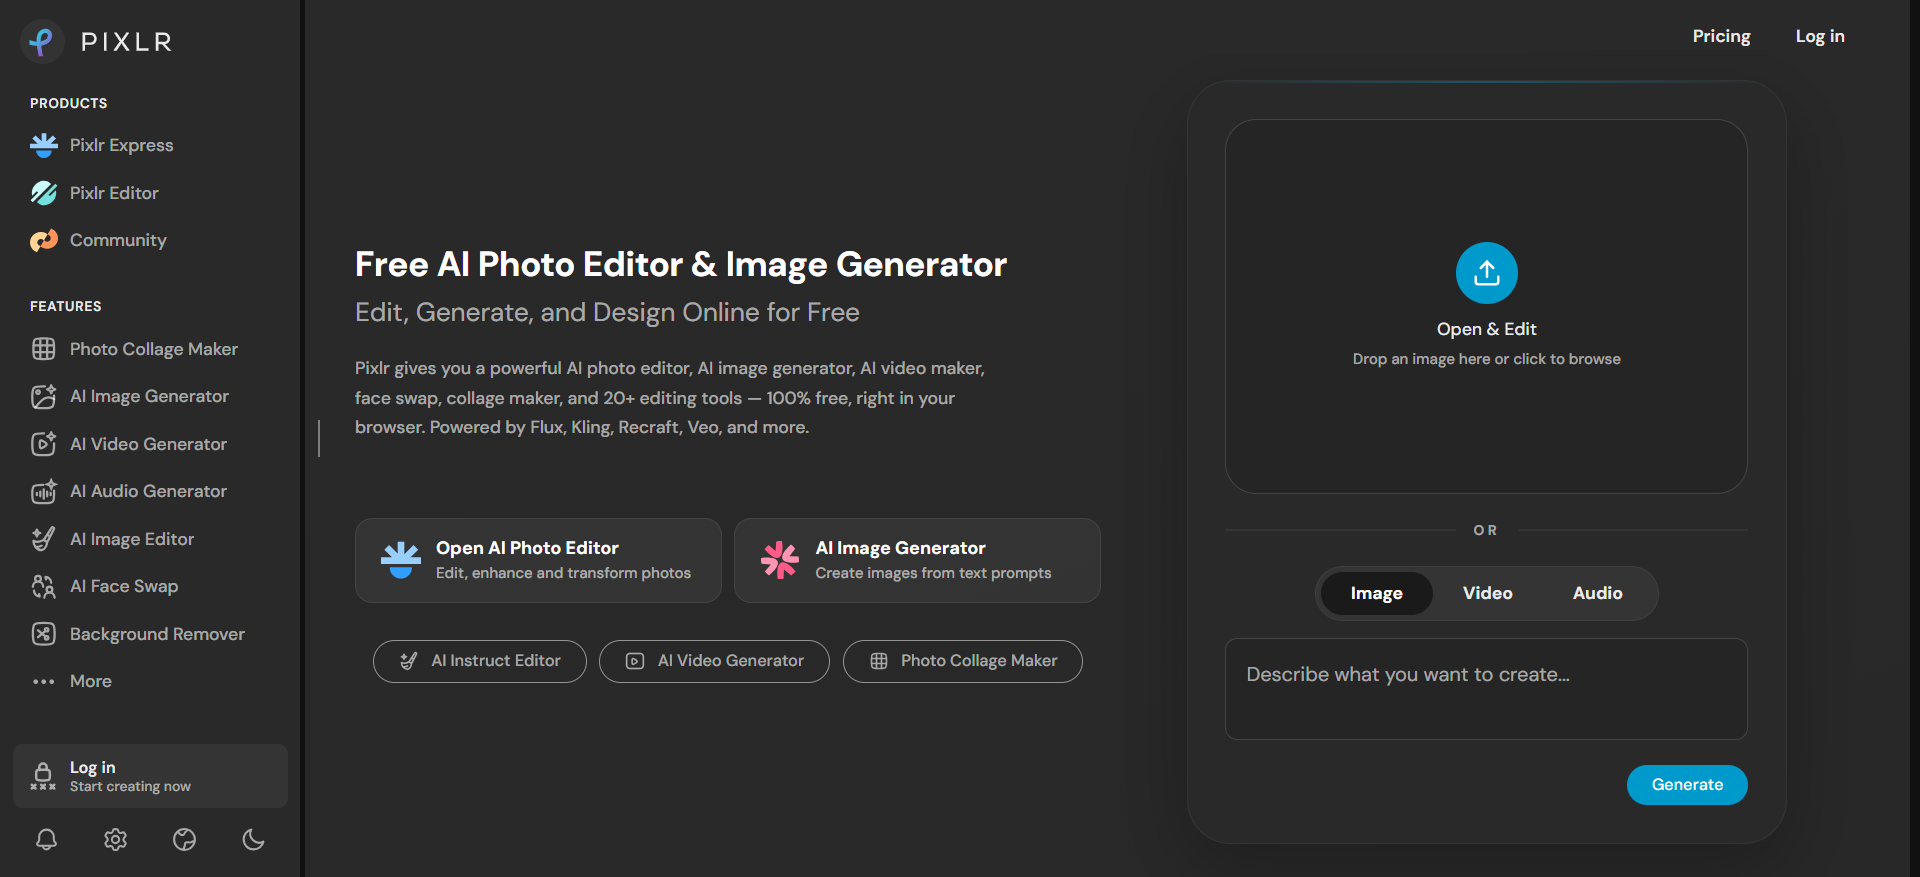Viewport: 1920px width, 877px height.
Task: Click Log in at top right
Action: click(1820, 36)
